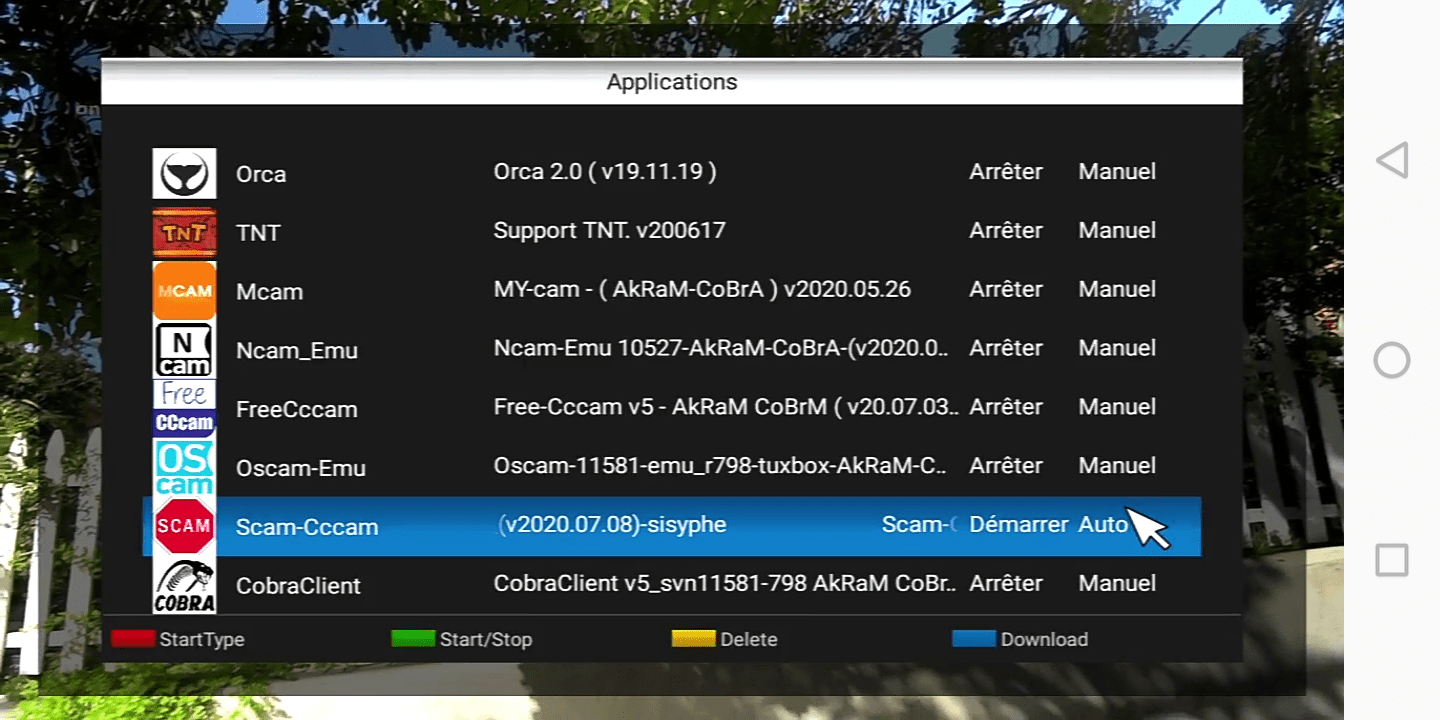1440x720 pixels.
Task: Select the CobraClient application name
Action: [298, 586]
